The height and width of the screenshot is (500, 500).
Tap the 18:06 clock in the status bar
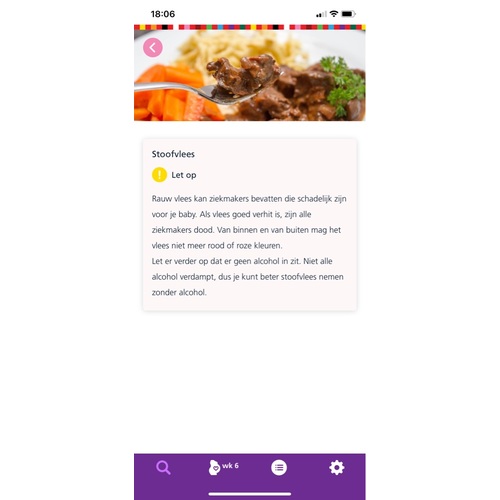click(x=163, y=14)
